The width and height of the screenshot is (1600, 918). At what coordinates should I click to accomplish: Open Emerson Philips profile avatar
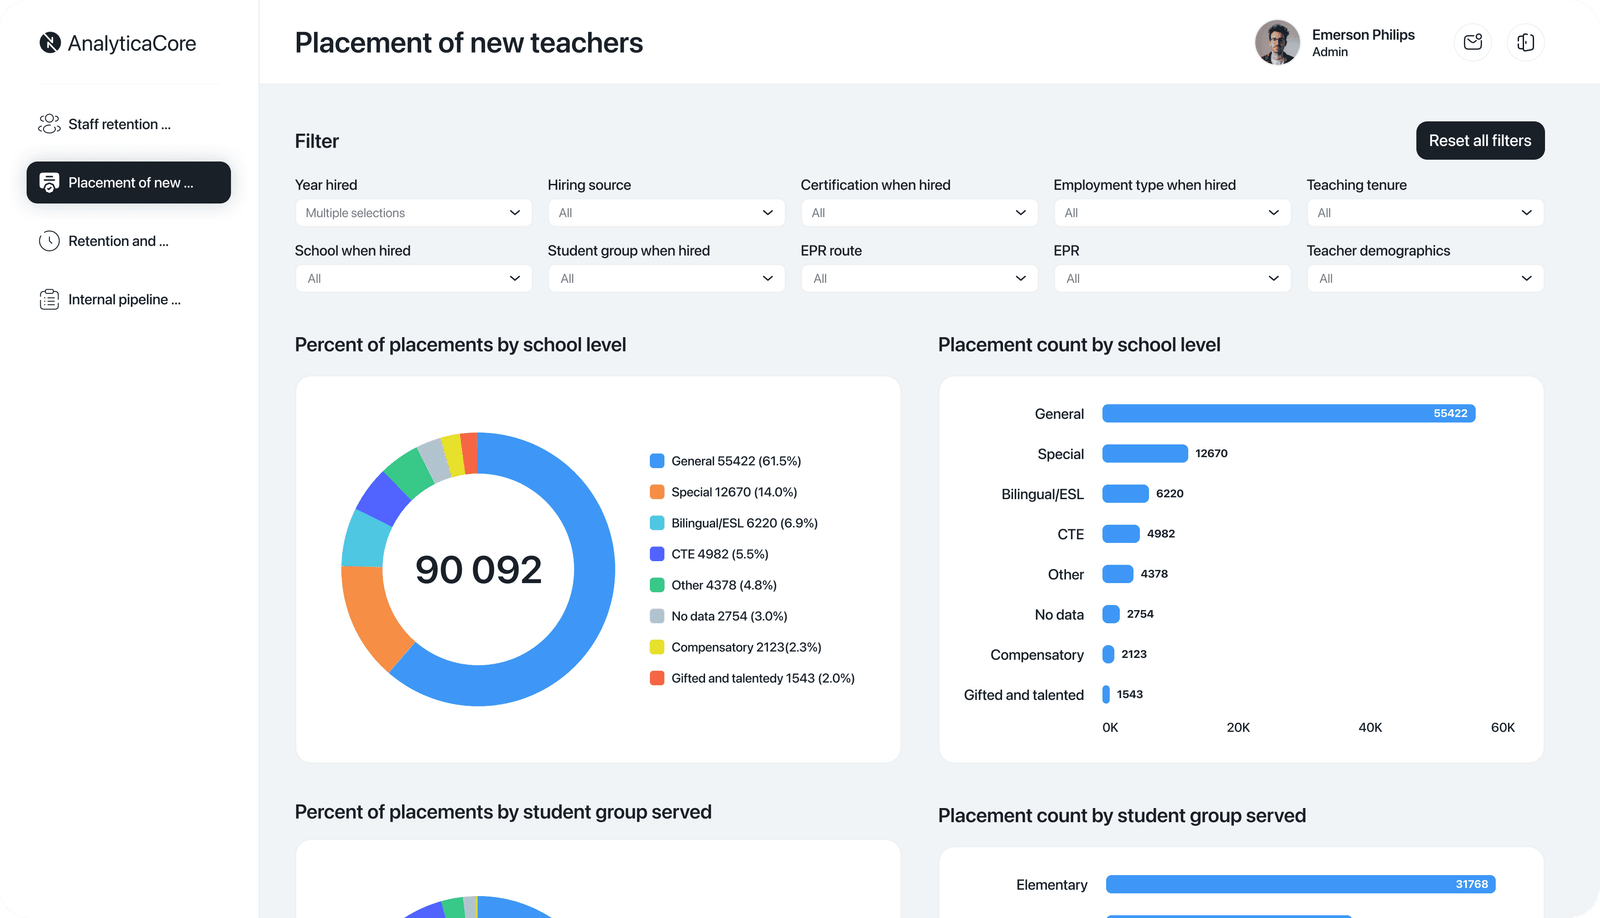coord(1277,42)
